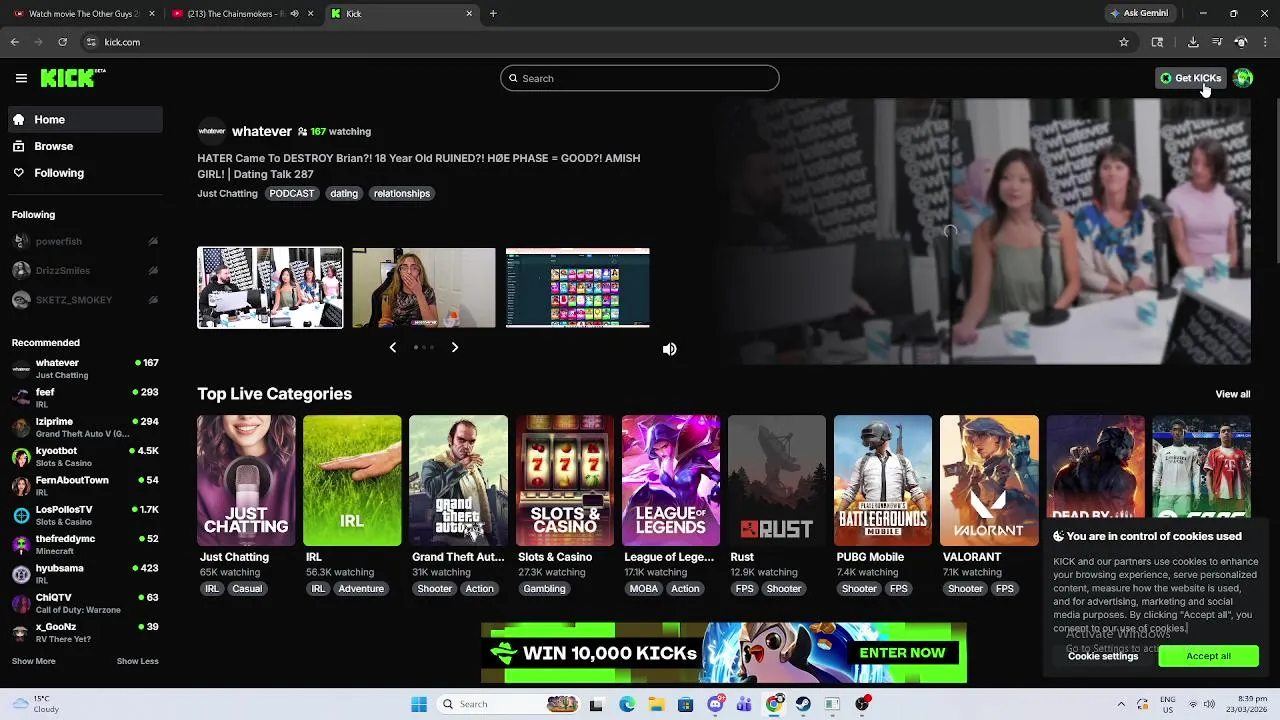Go back to previous page
The image size is (1280, 720).
tap(15, 42)
